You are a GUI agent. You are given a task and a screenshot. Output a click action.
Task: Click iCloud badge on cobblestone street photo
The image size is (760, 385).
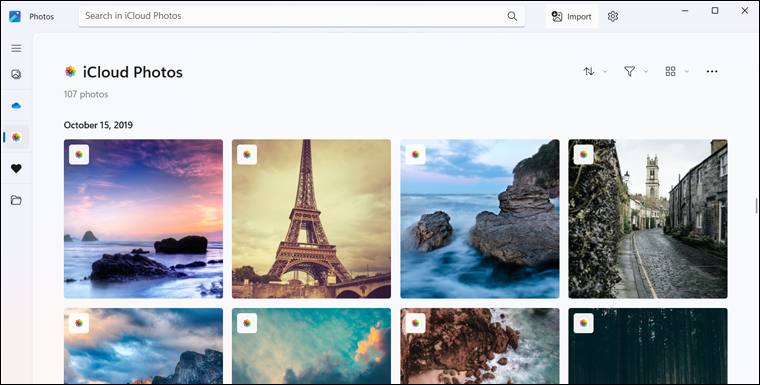[x=584, y=155]
